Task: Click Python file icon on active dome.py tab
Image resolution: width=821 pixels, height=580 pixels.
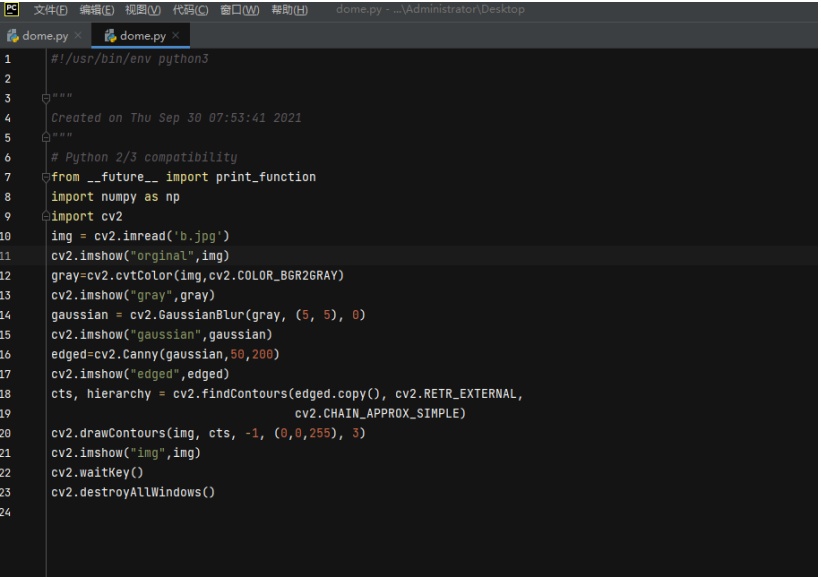Action: pyautogui.click(x=109, y=36)
